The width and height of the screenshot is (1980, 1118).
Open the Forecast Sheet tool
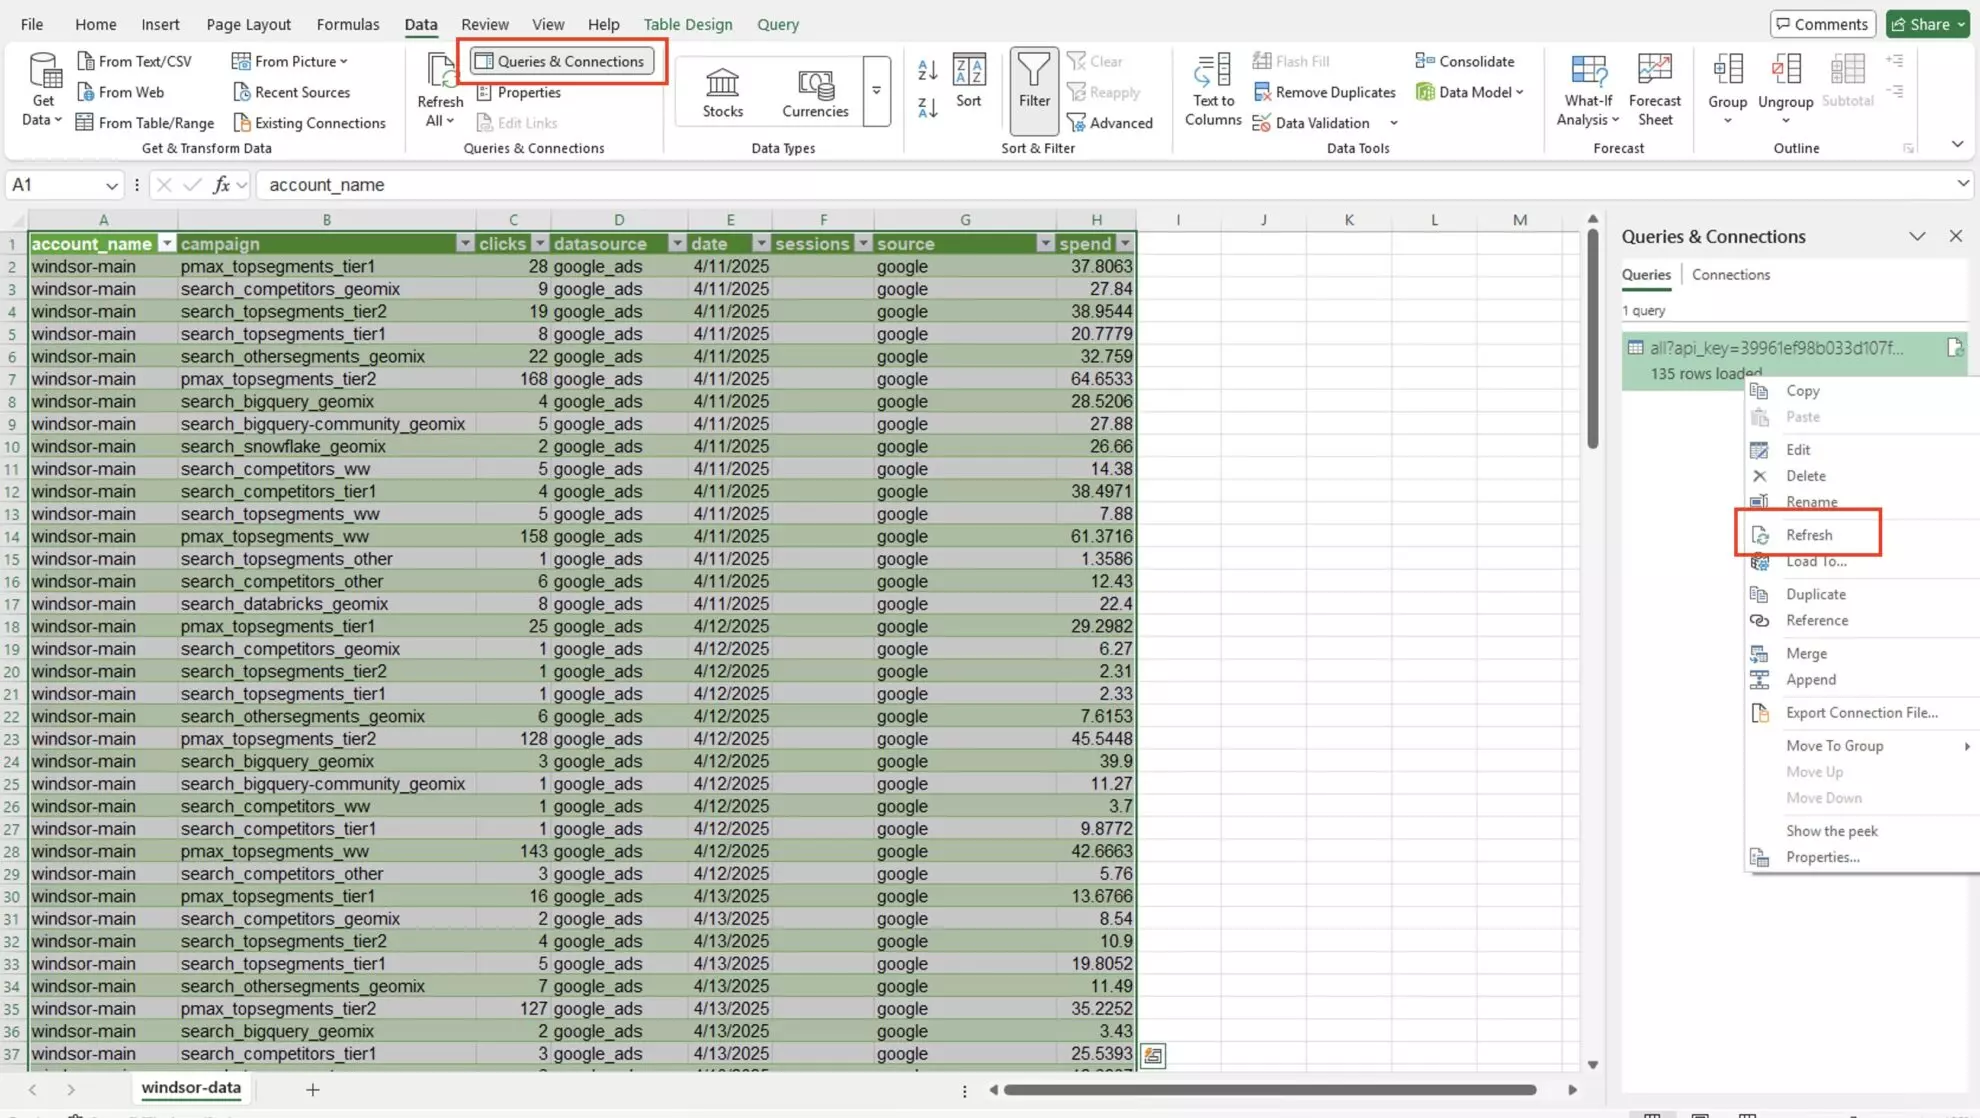pyautogui.click(x=1655, y=89)
